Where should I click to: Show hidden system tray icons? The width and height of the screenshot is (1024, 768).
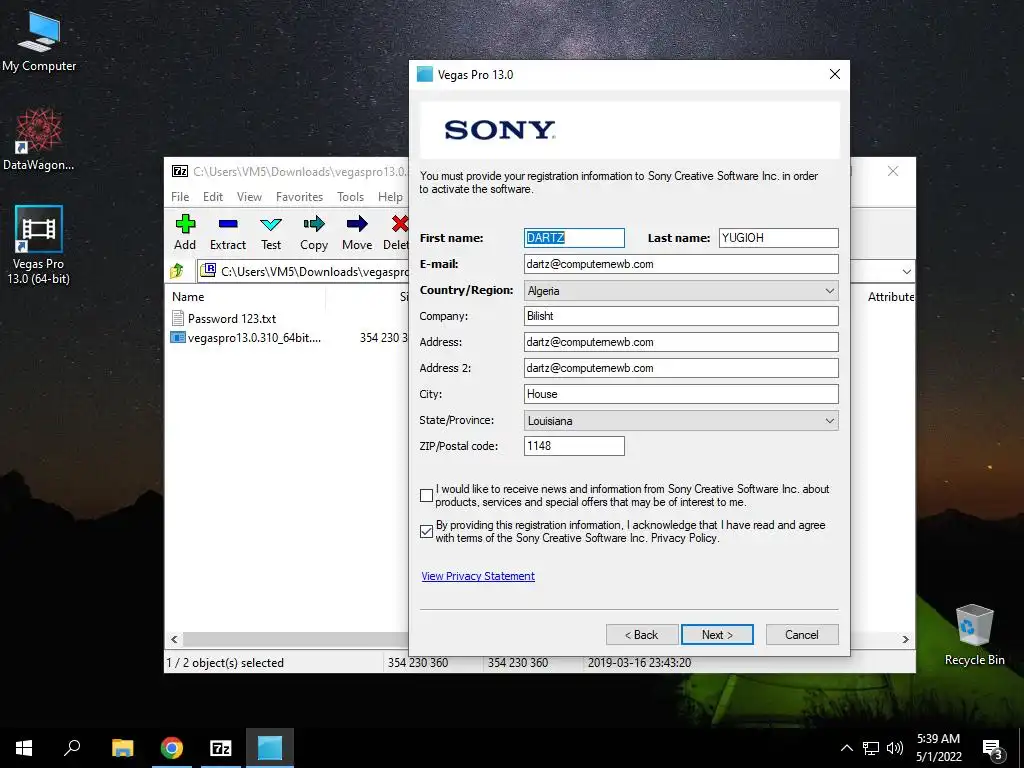click(x=846, y=748)
